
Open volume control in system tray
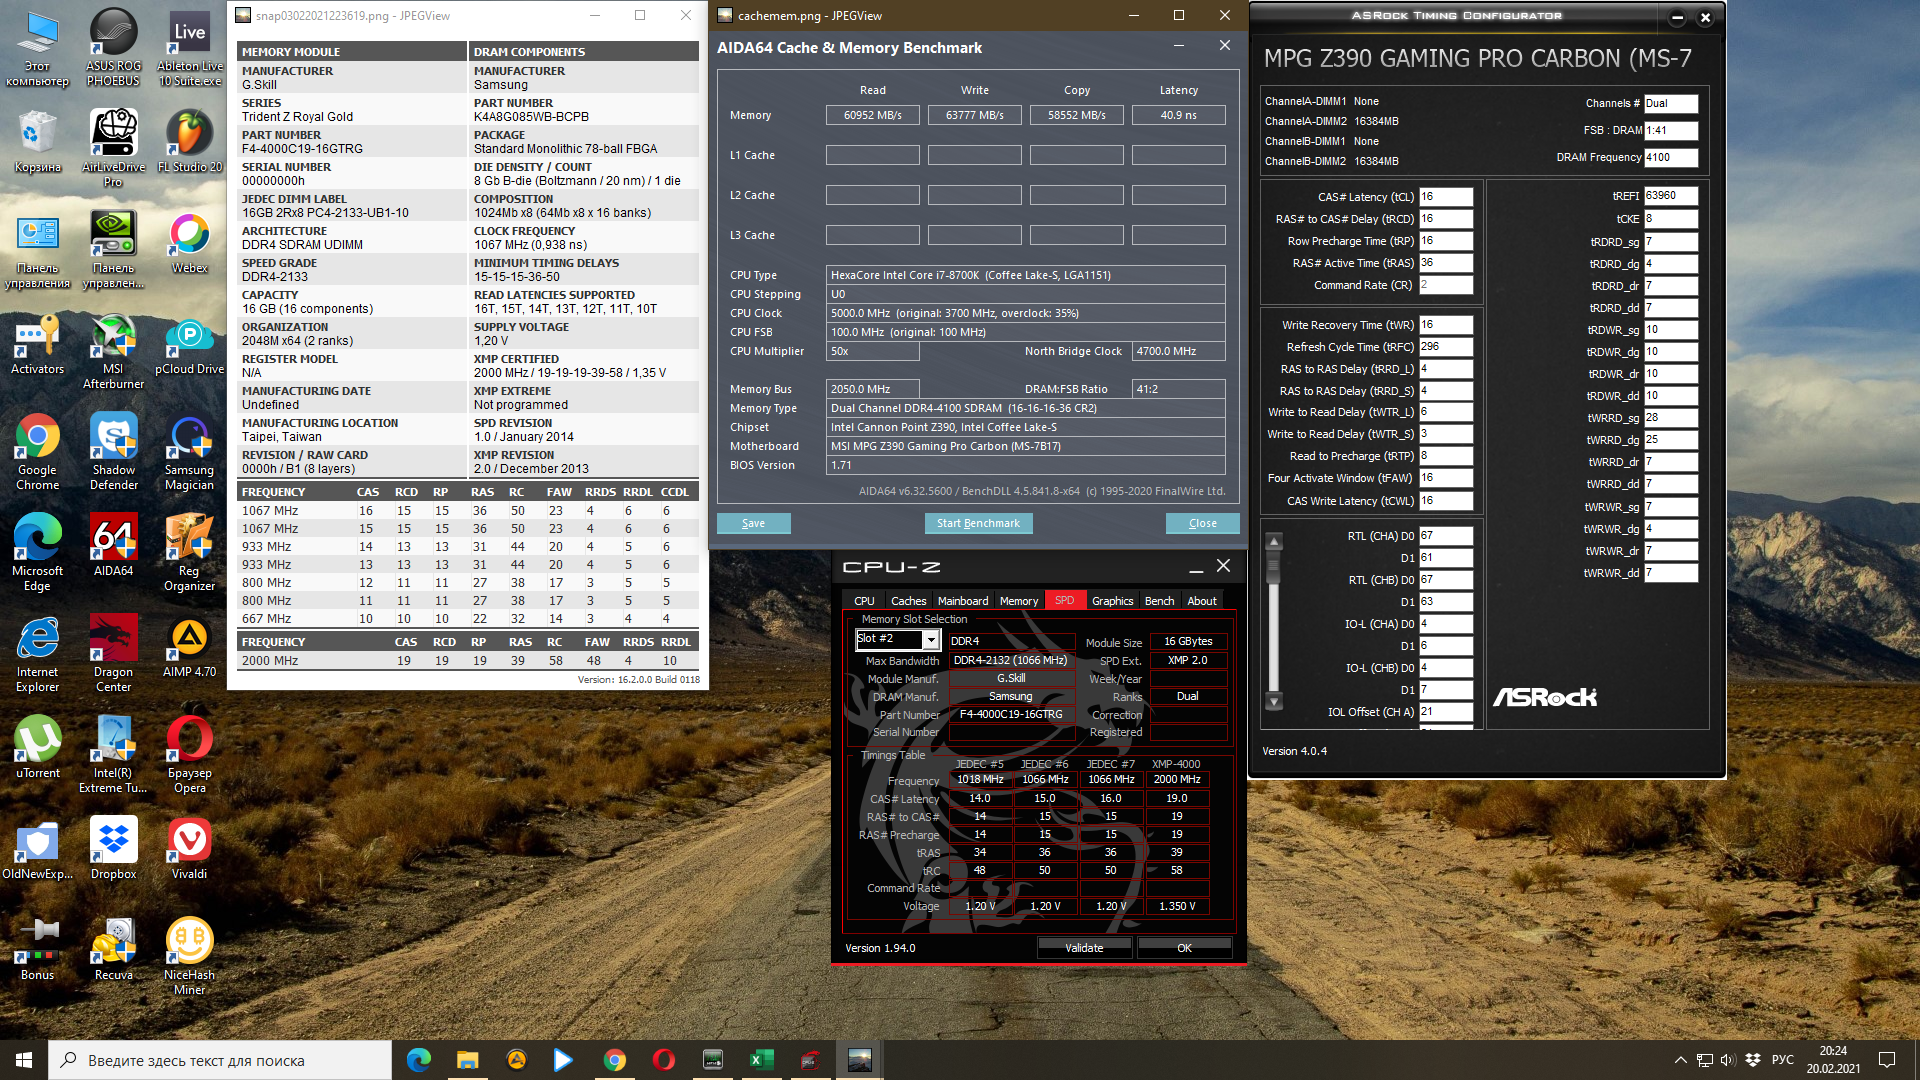pyautogui.click(x=1728, y=1060)
